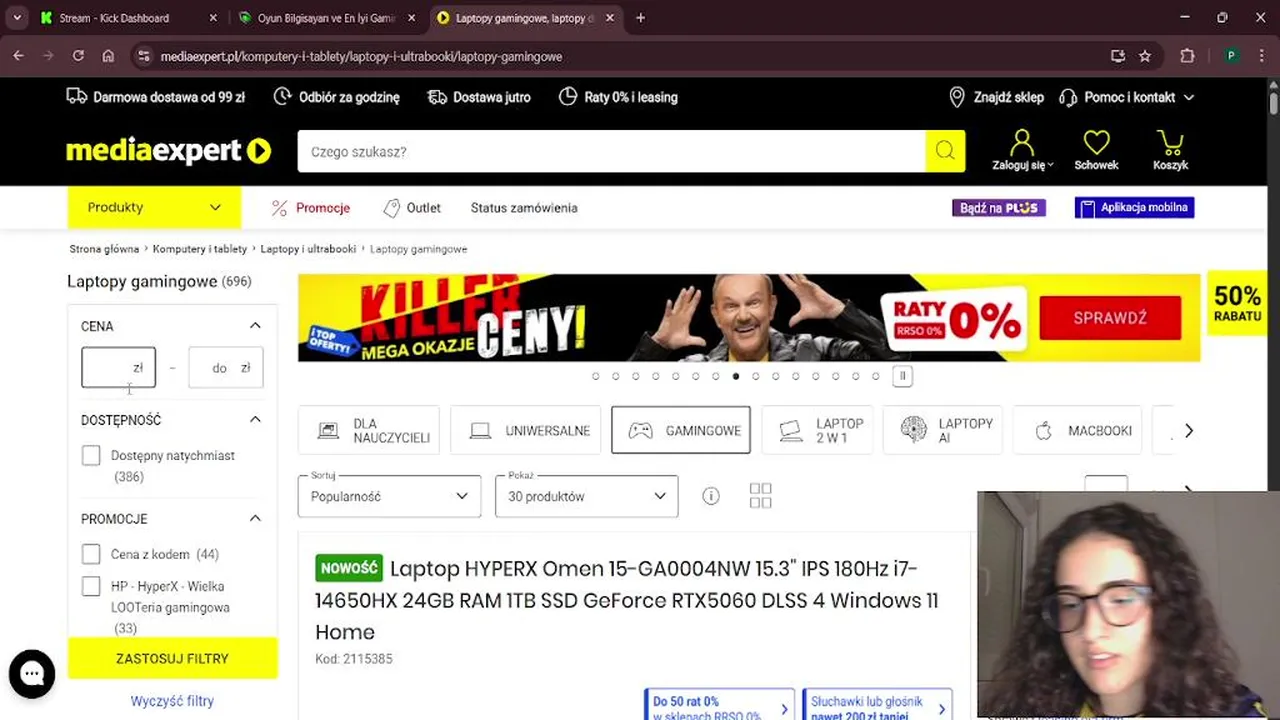Click ZASTOSUJ FILTRY button
The width and height of the screenshot is (1280, 720).
coord(172,659)
